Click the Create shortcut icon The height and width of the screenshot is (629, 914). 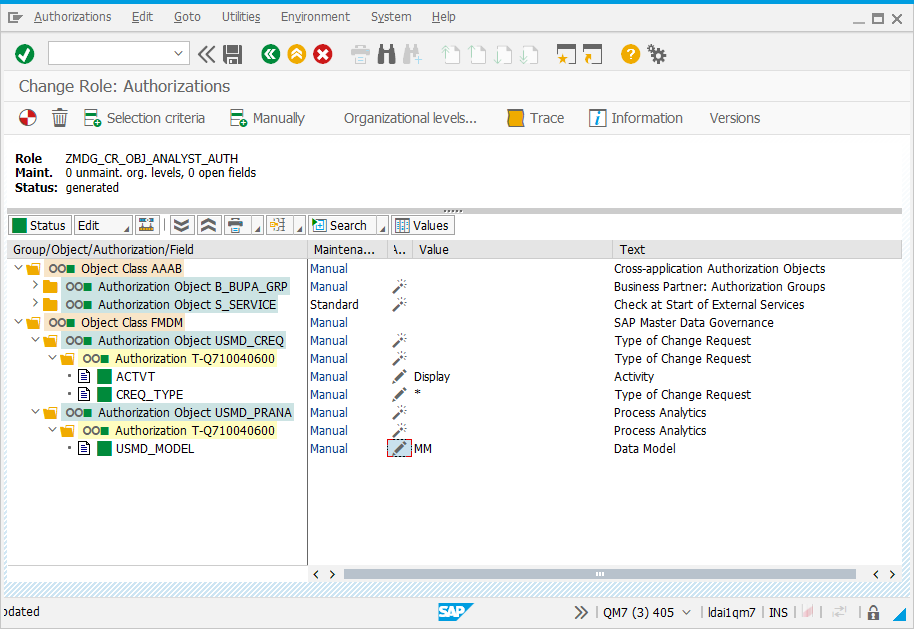click(x=592, y=54)
